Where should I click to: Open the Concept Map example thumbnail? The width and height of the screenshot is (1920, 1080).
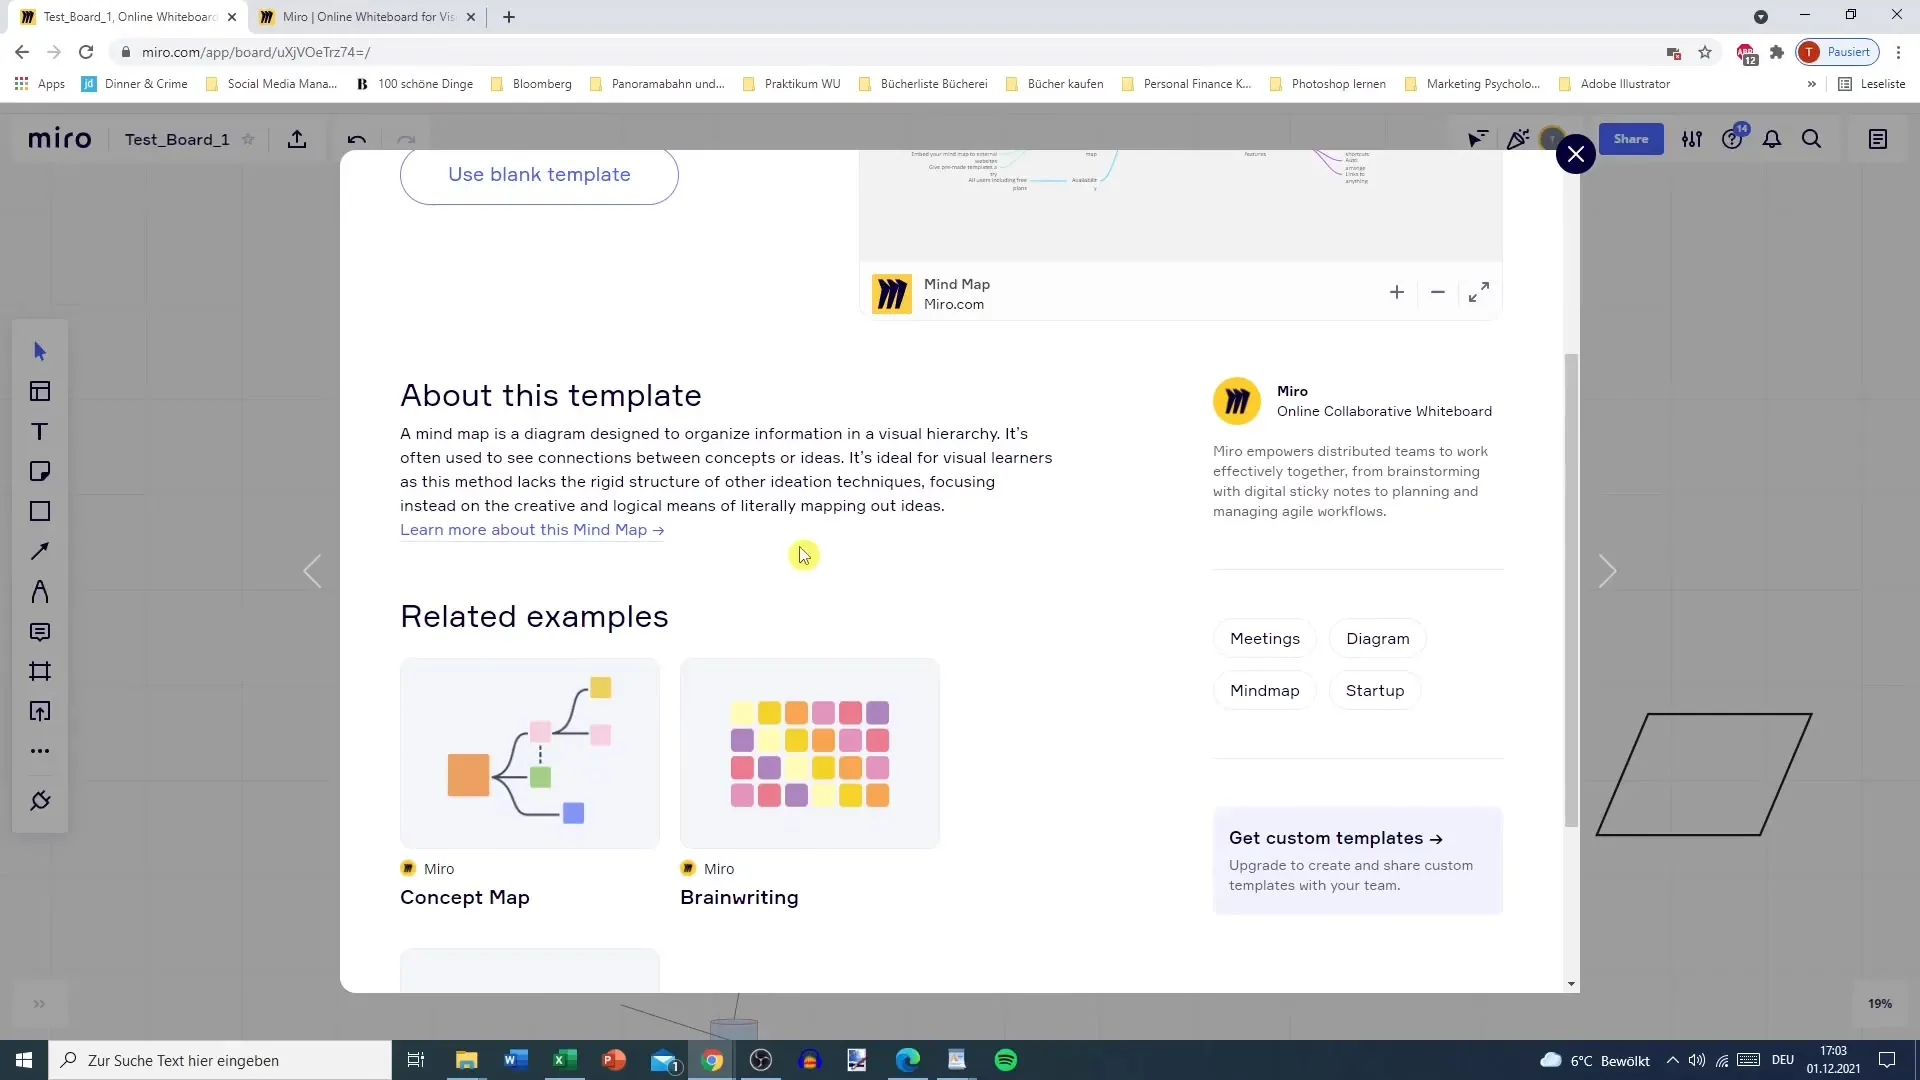tap(530, 753)
